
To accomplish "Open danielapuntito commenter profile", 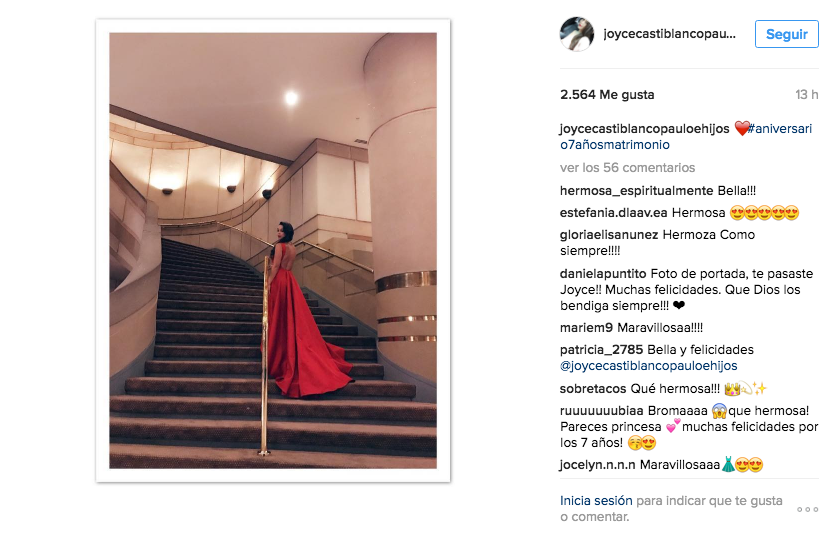I will coord(603,274).
